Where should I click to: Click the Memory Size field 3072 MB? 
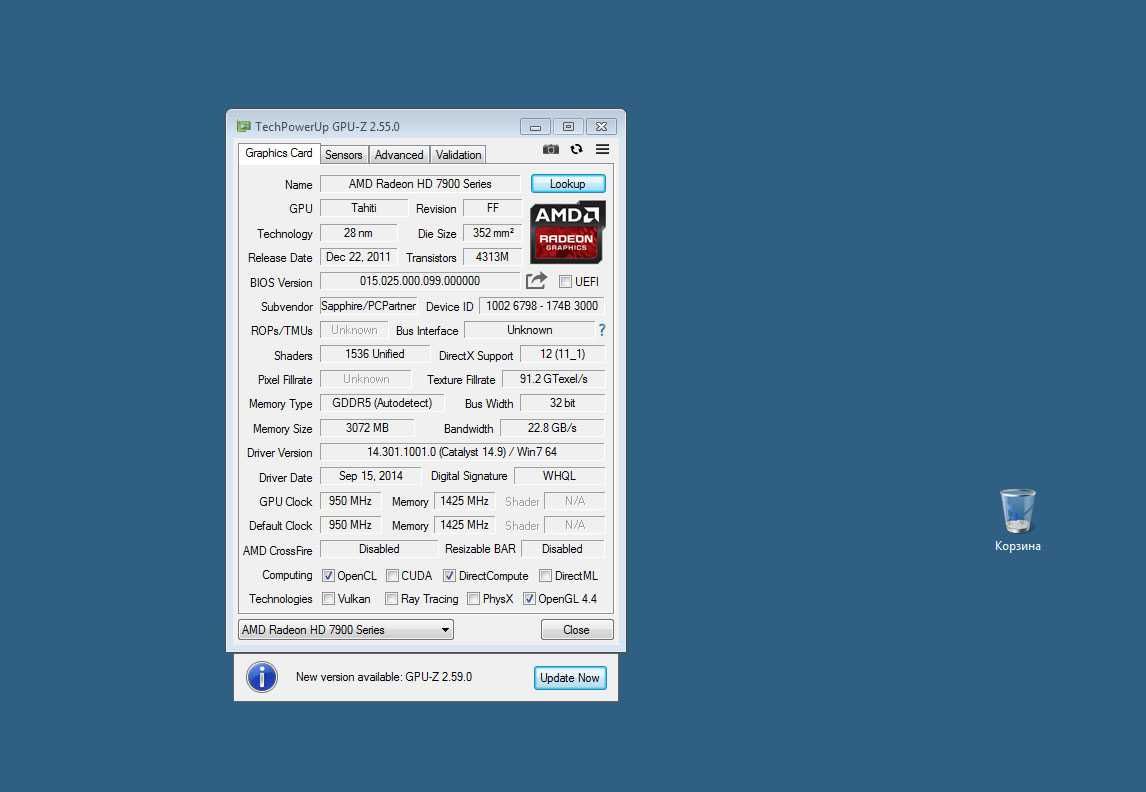367,428
